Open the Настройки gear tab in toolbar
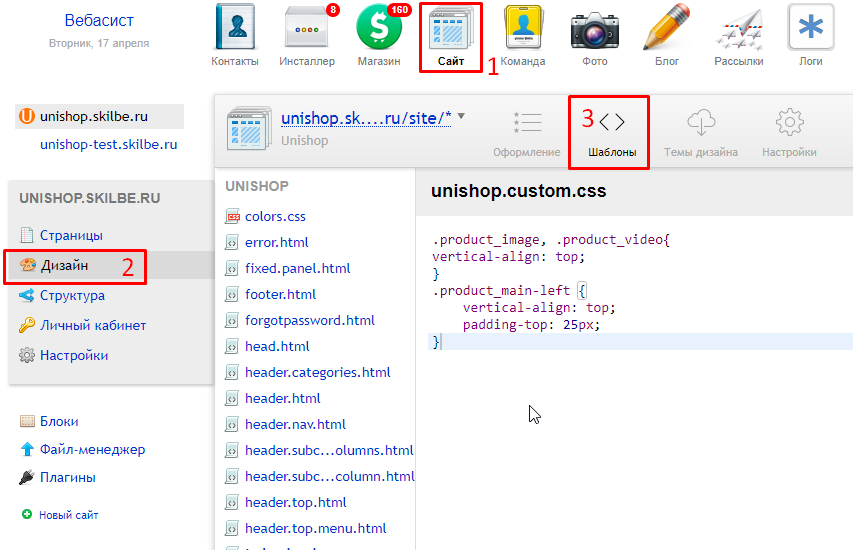 coord(789,131)
